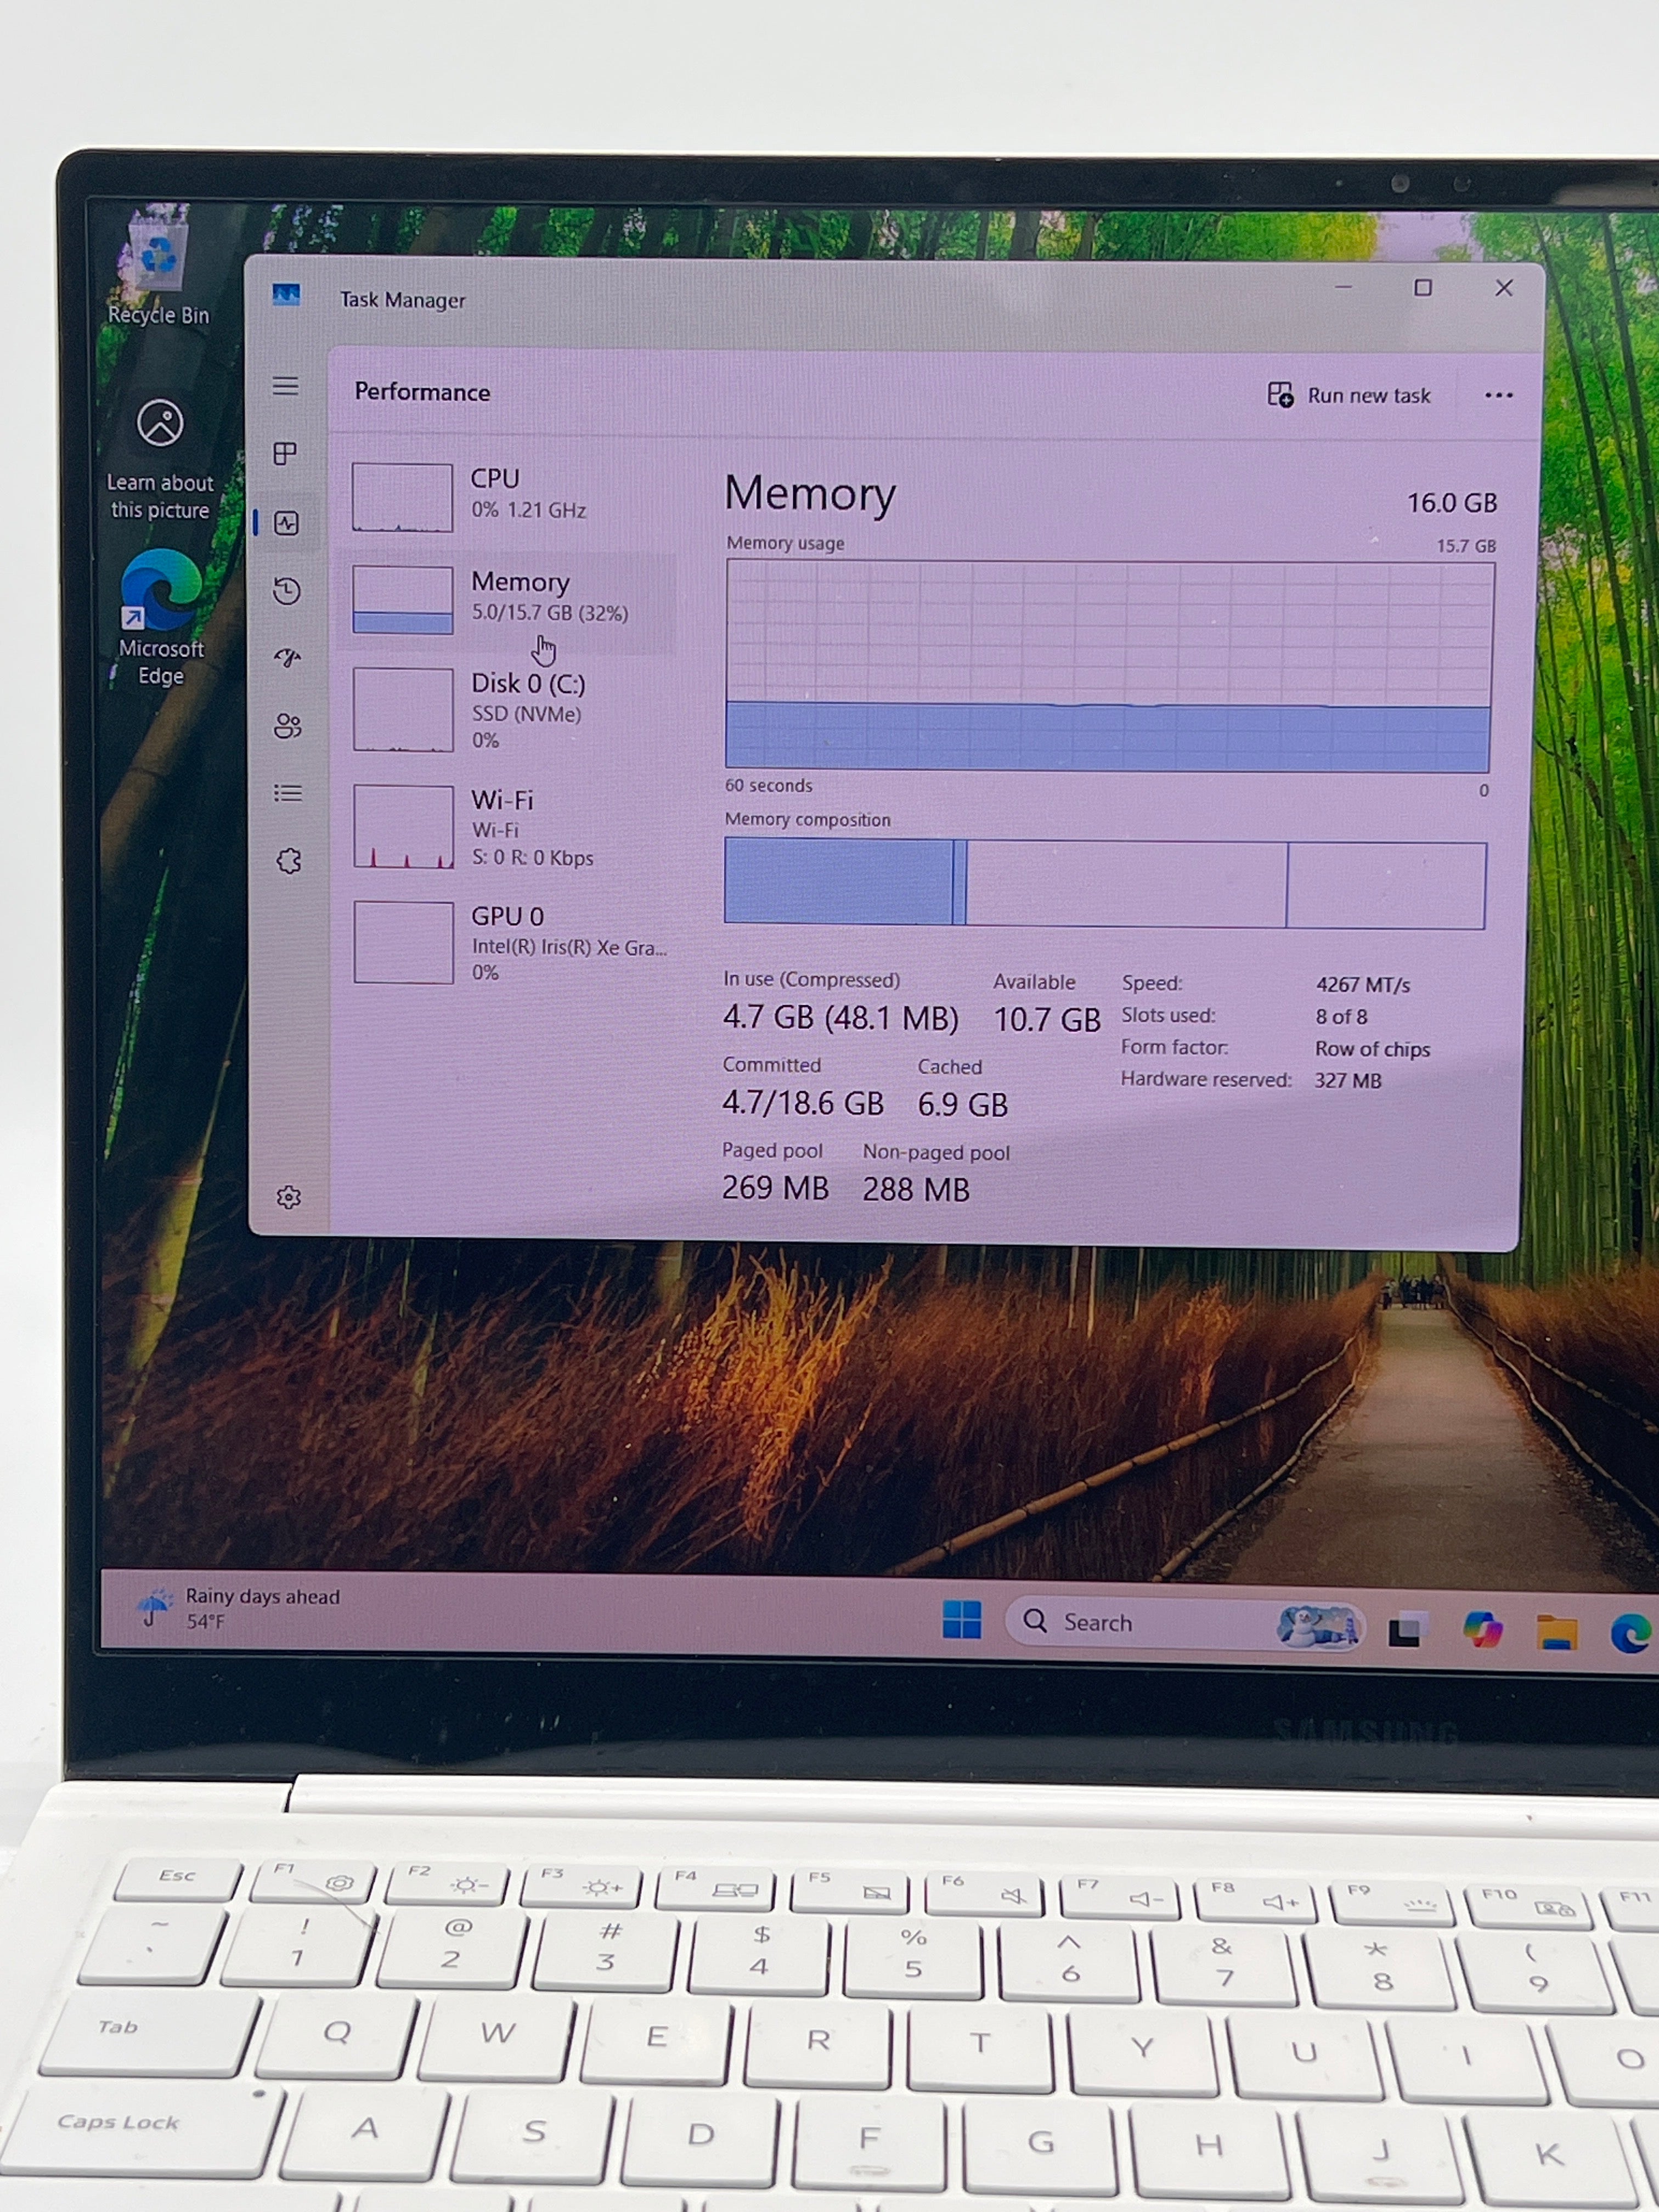Image resolution: width=1659 pixels, height=2212 pixels.
Task: Click the Available value 10.7 GB
Action: pyautogui.click(x=1047, y=1020)
